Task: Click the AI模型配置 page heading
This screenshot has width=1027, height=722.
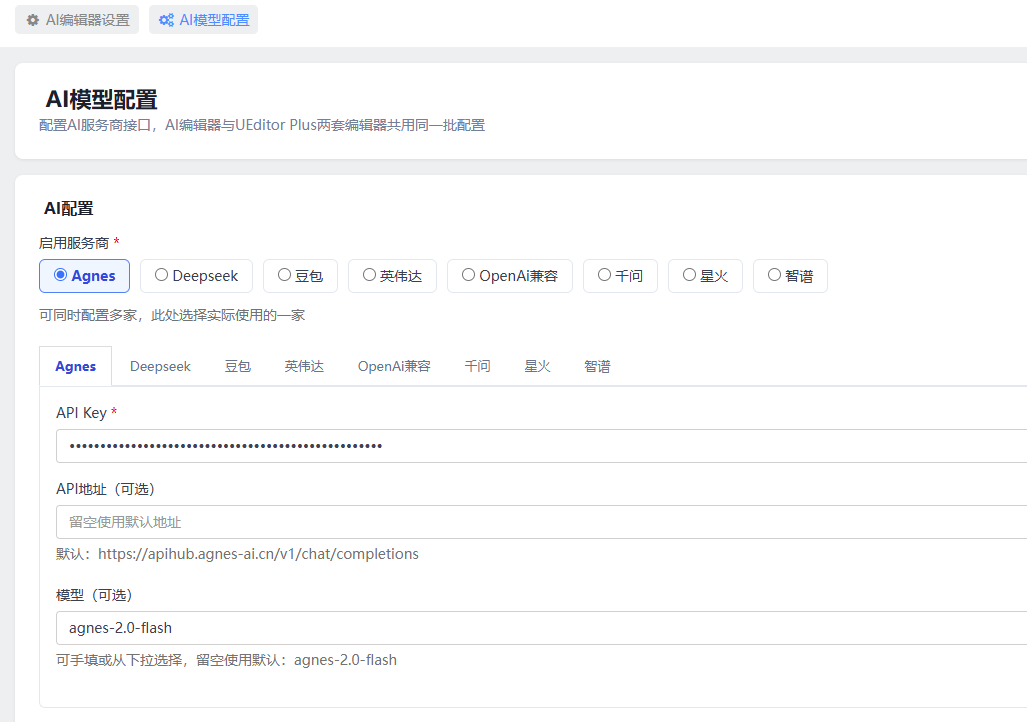Action: tap(101, 100)
